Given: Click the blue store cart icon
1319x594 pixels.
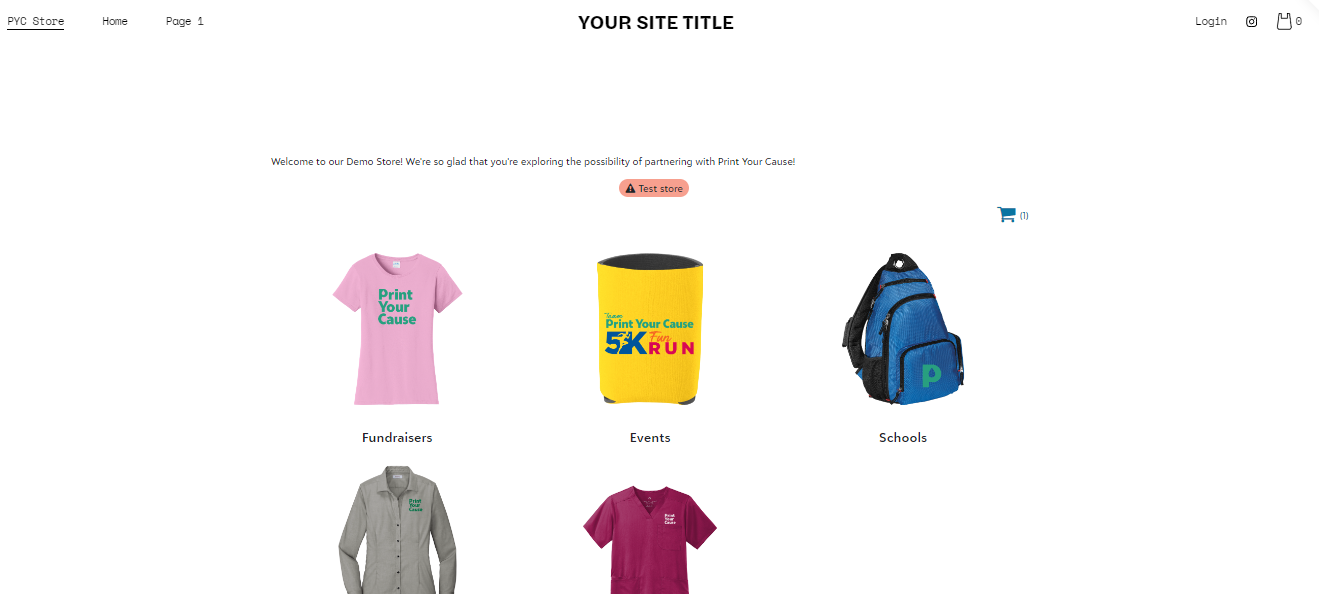Looking at the screenshot, I should pyautogui.click(x=1006, y=214).
